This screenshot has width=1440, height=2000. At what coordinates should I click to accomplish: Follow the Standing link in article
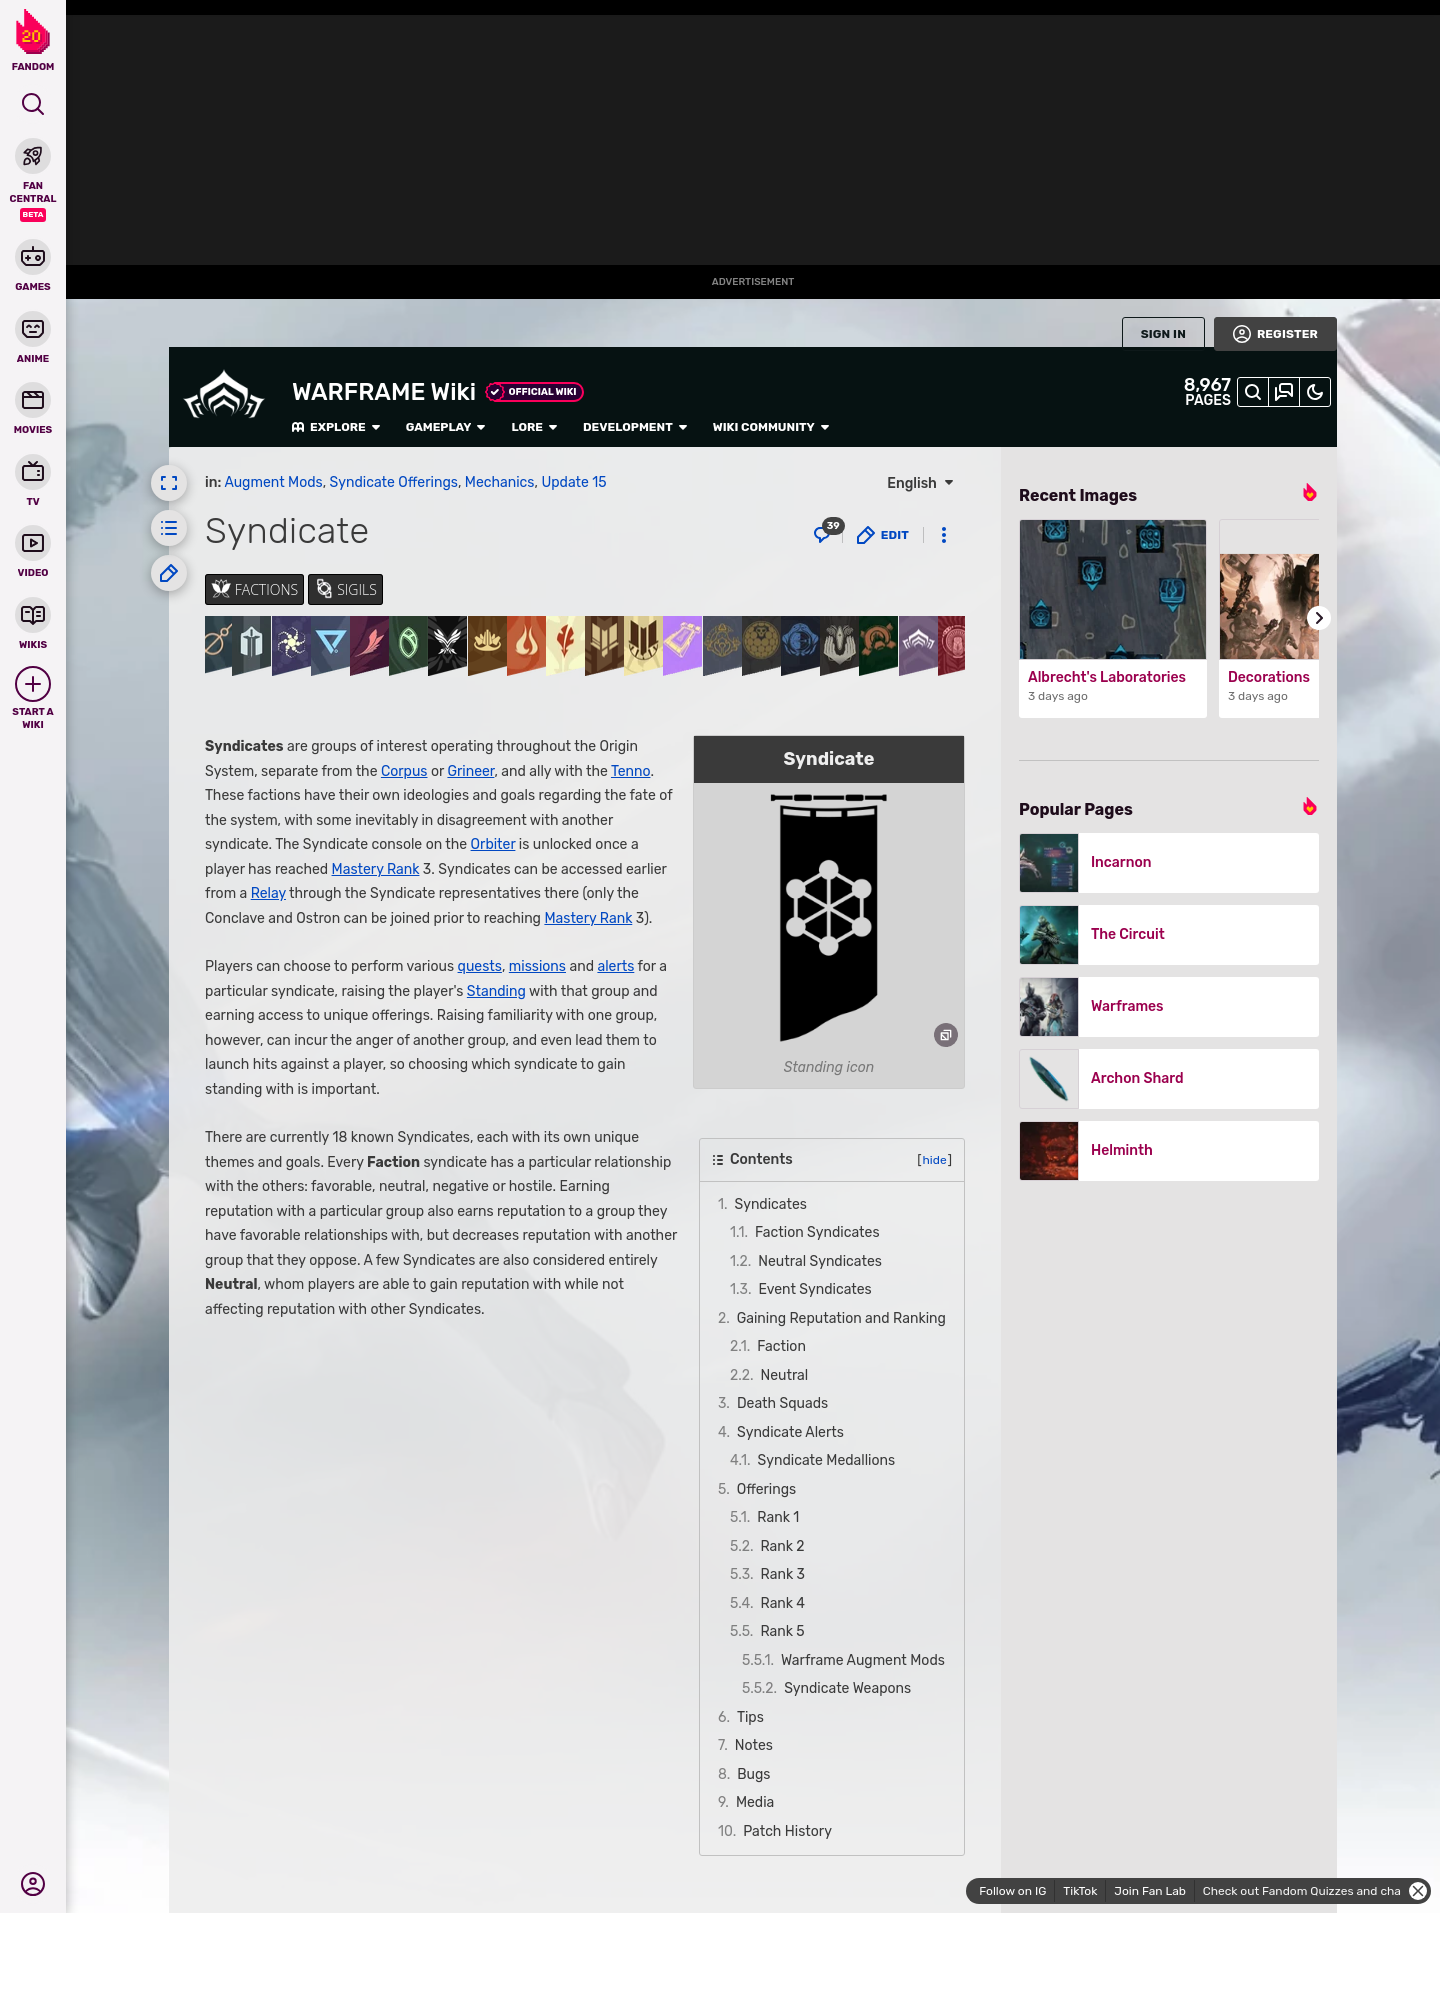pos(496,991)
